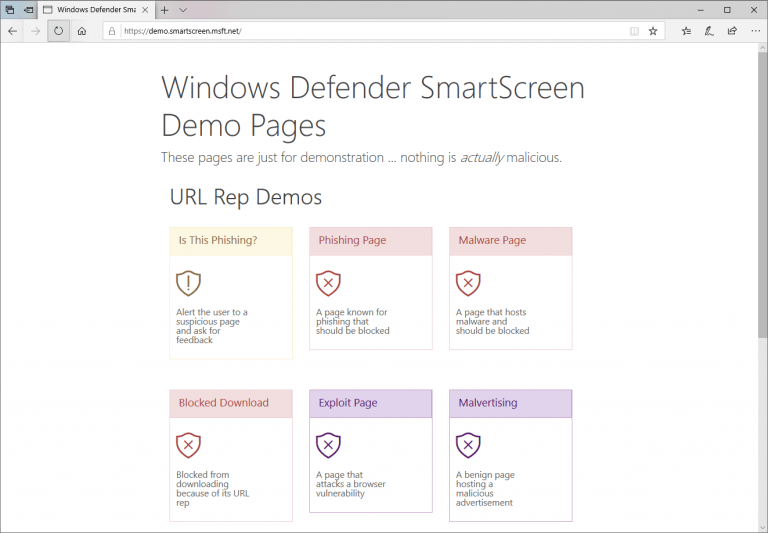Share this page via Share icon
Image resolution: width=768 pixels, height=533 pixels.
[x=732, y=31]
